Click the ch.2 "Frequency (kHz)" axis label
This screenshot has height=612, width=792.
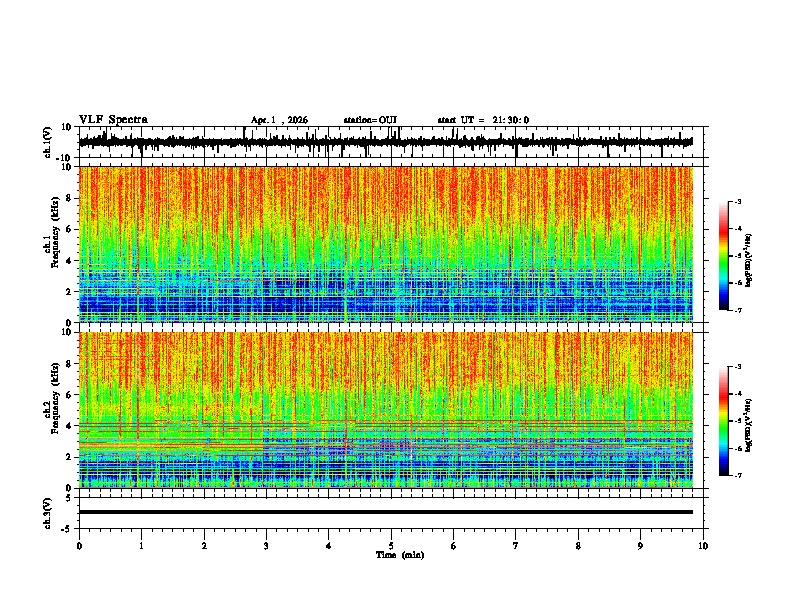[x=55, y=398]
